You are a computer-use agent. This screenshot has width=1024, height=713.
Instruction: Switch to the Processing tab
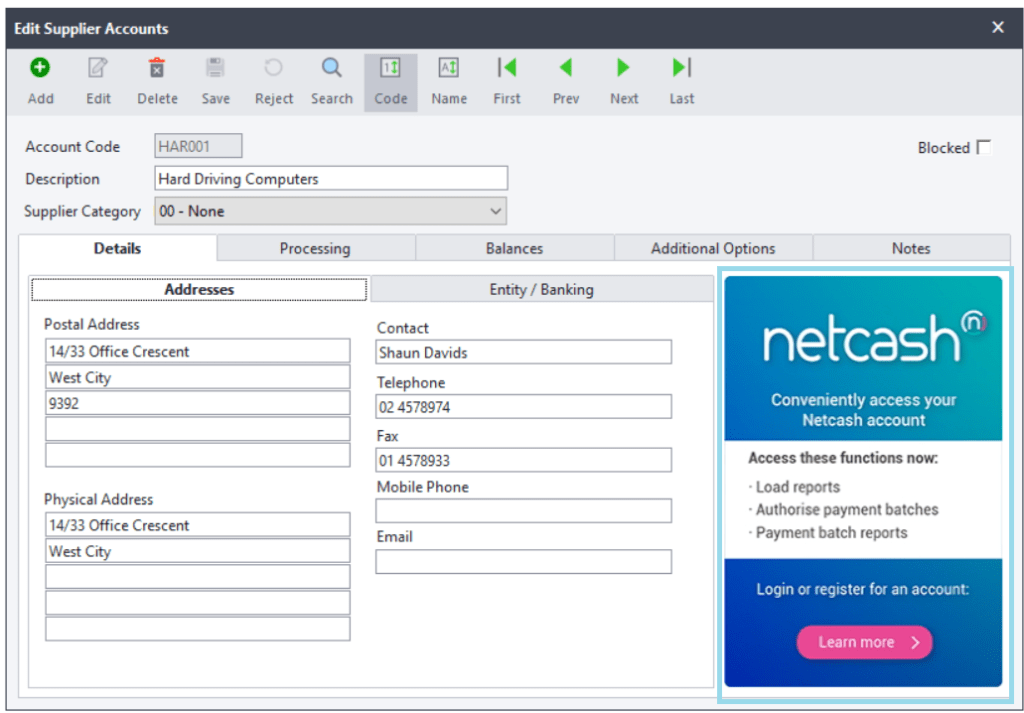(x=315, y=248)
